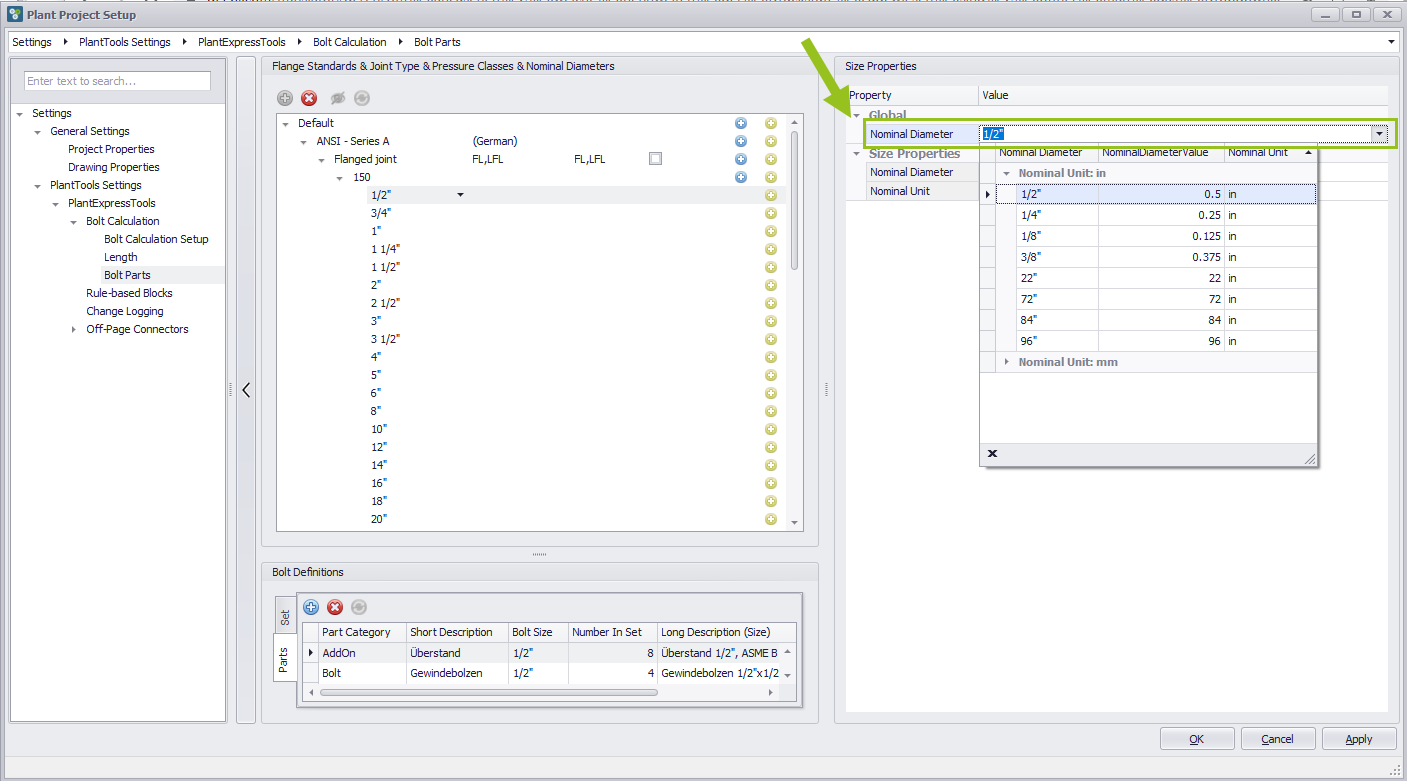This screenshot has height=781, width=1407.
Task: Collapse the left panel with the chevron
Action: (246, 390)
